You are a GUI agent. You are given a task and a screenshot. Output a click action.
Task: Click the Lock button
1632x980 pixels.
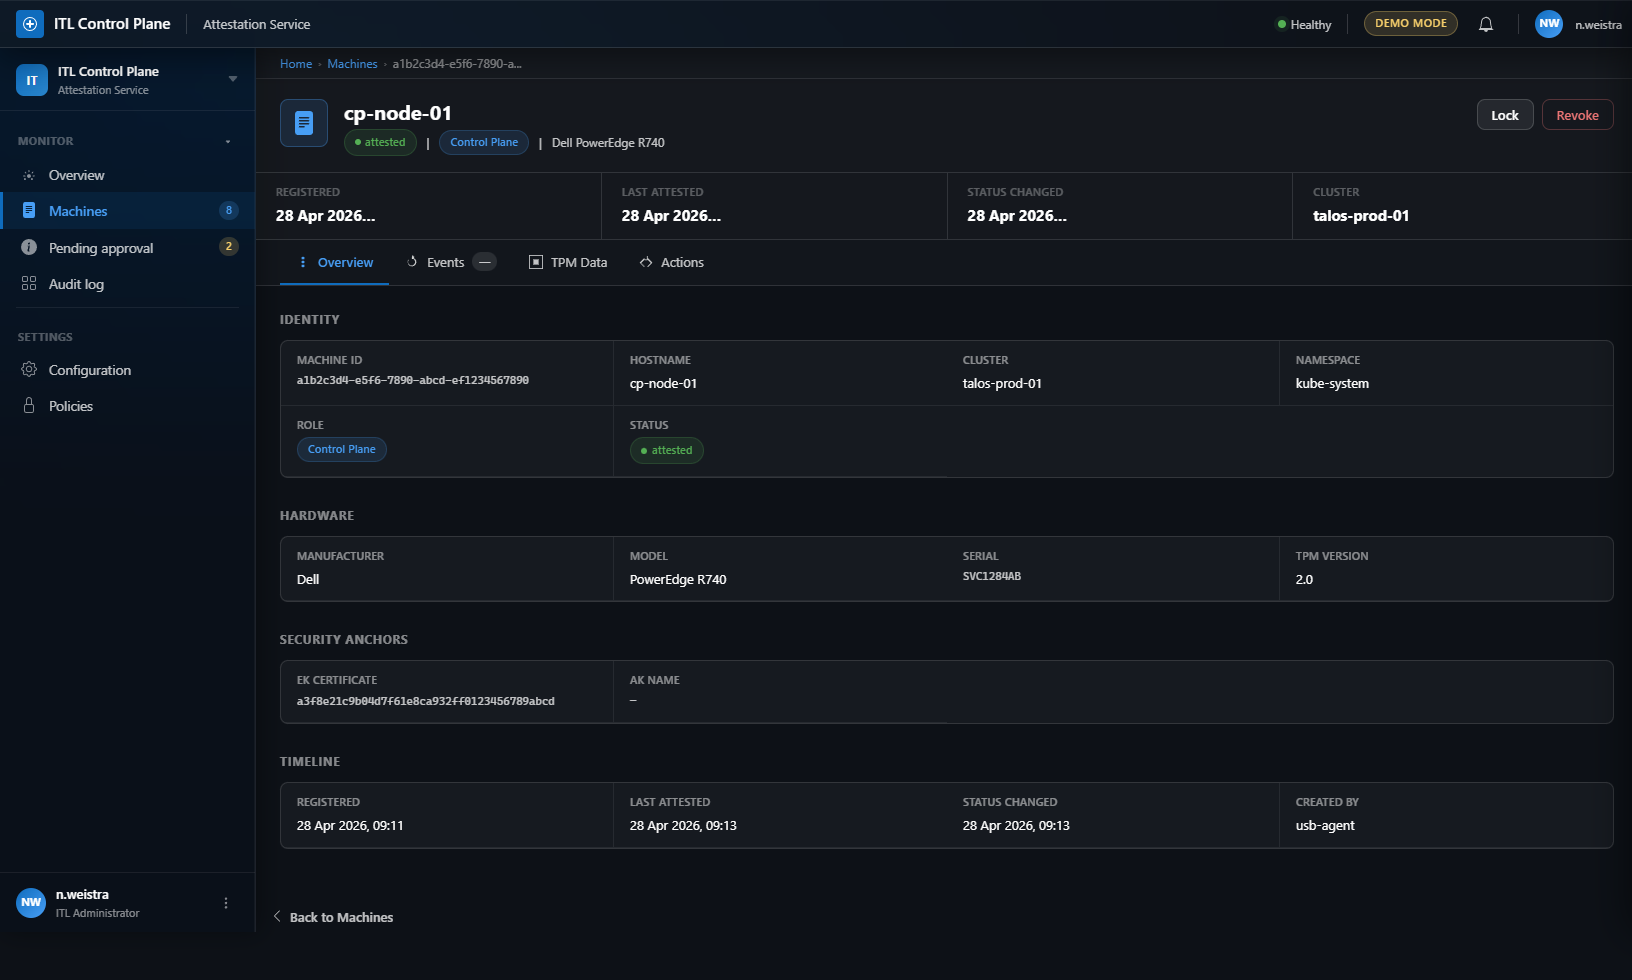click(x=1505, y=115)
